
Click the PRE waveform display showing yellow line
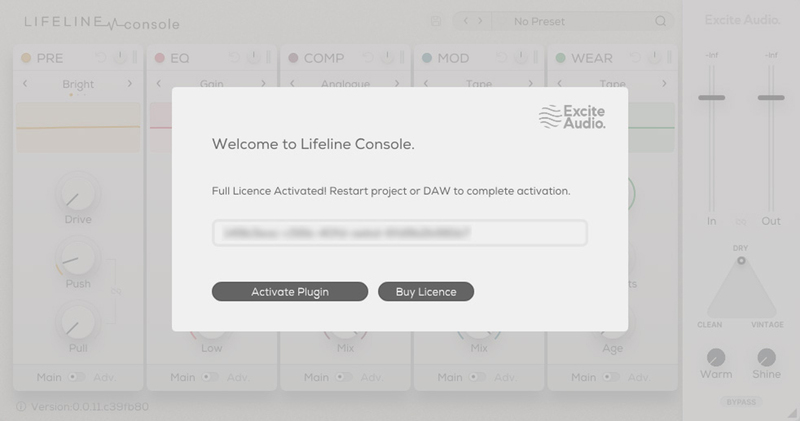click(x=78, y=127)
